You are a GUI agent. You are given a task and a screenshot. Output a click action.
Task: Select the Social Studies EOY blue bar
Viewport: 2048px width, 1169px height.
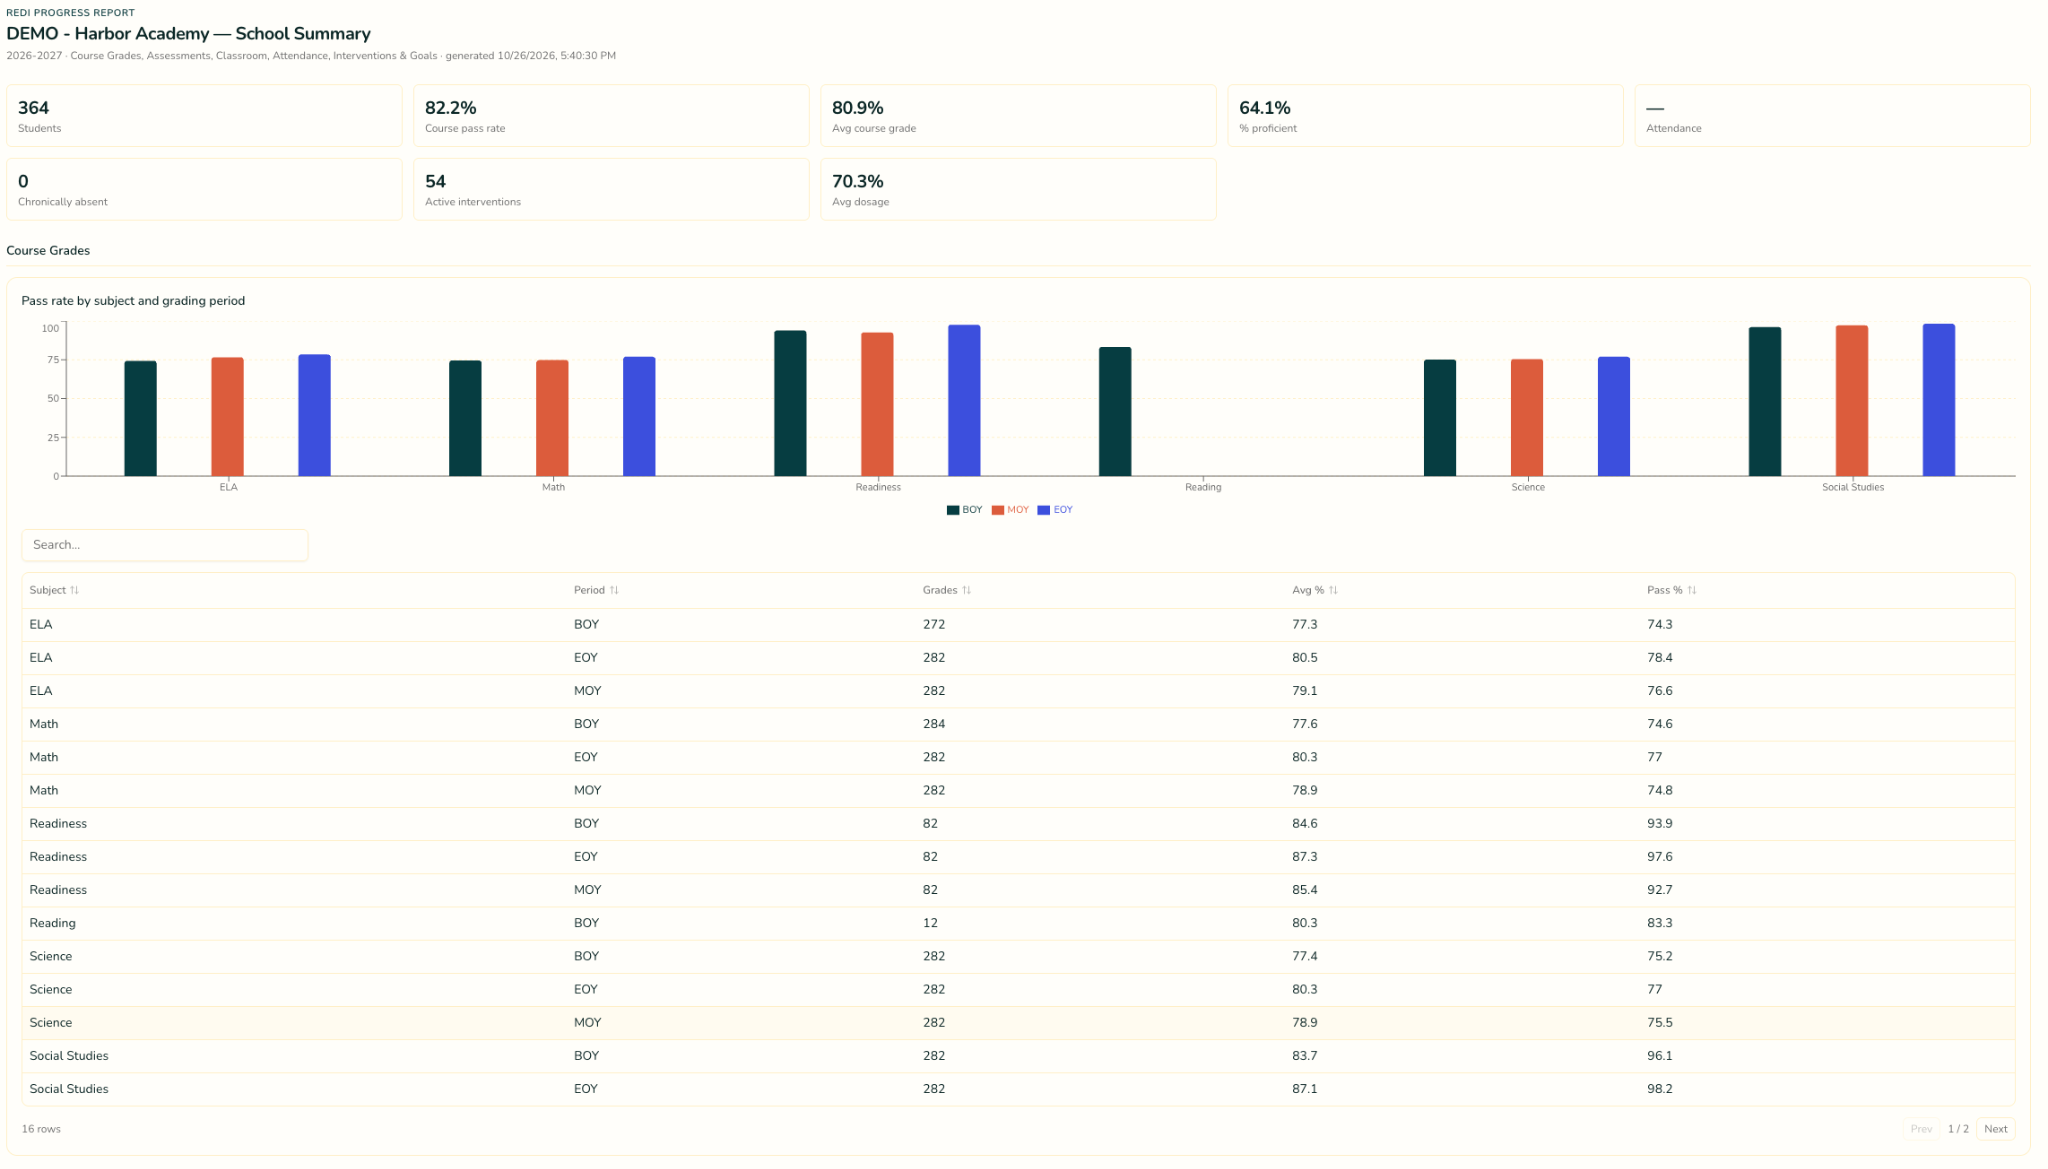1938,400
